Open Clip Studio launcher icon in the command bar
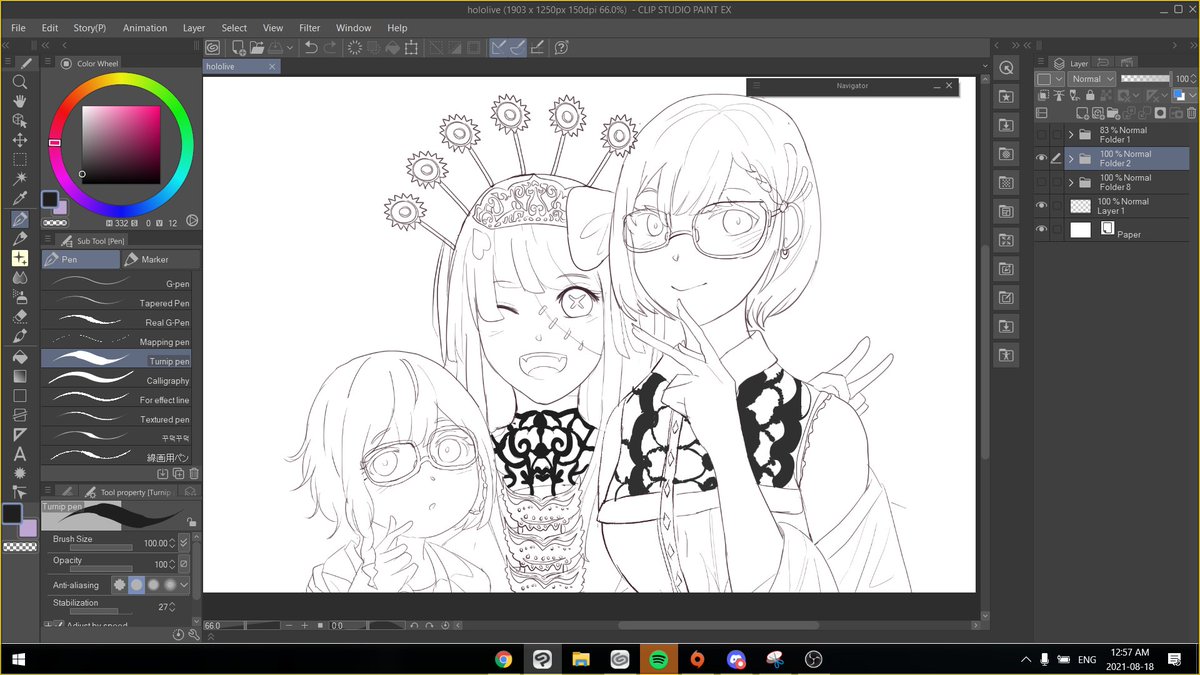The image size is (1200, 675). 212,47
